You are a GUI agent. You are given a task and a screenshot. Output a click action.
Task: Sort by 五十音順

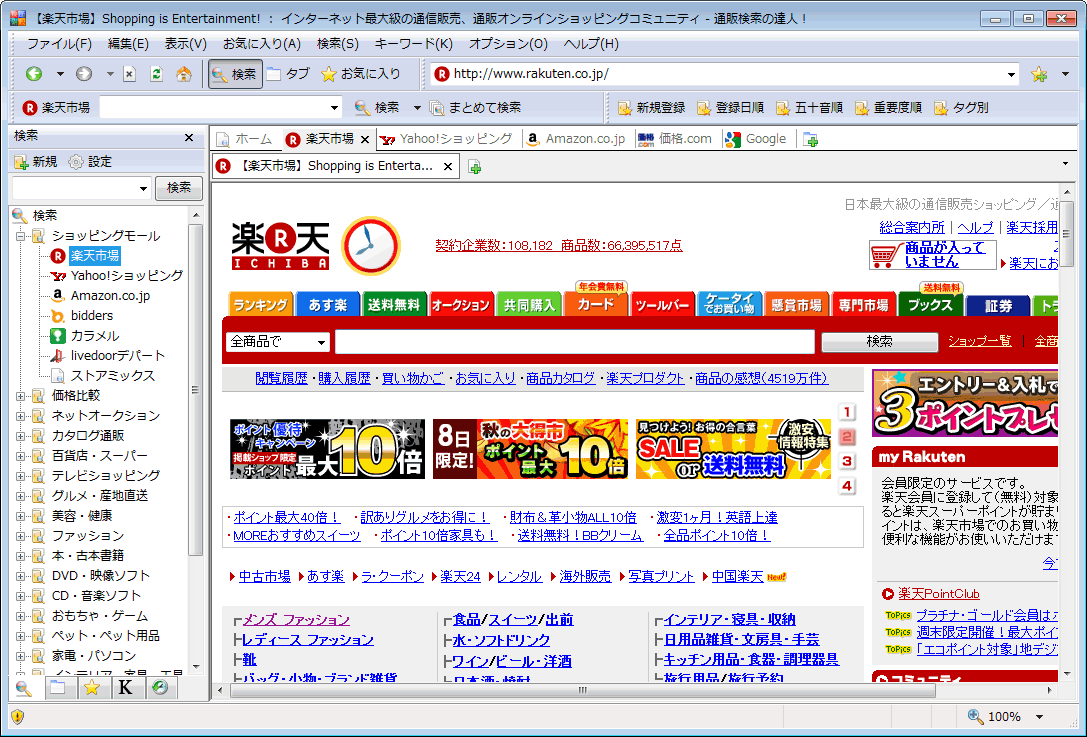pos(809,107)
